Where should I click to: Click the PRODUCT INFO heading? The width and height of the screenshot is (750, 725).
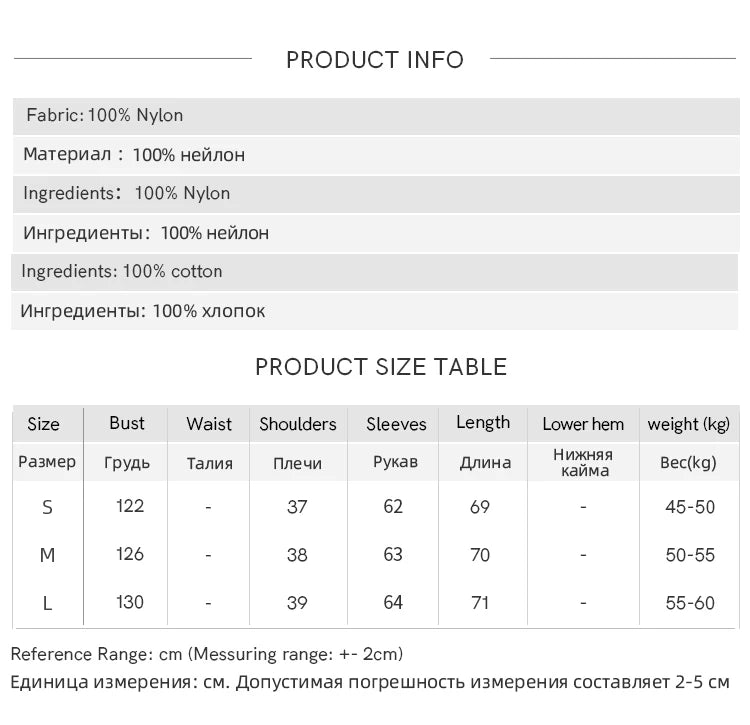(x=375, y=60)
